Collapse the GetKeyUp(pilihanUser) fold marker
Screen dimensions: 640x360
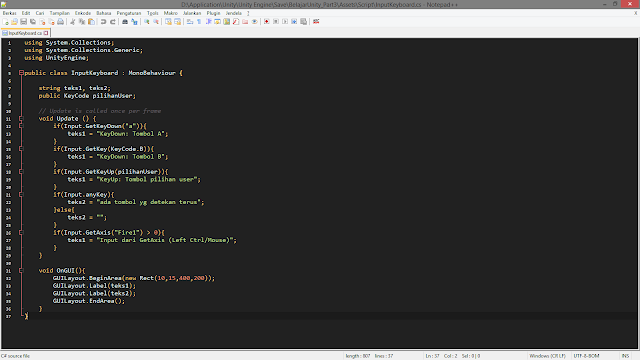(x=21, y=172)
